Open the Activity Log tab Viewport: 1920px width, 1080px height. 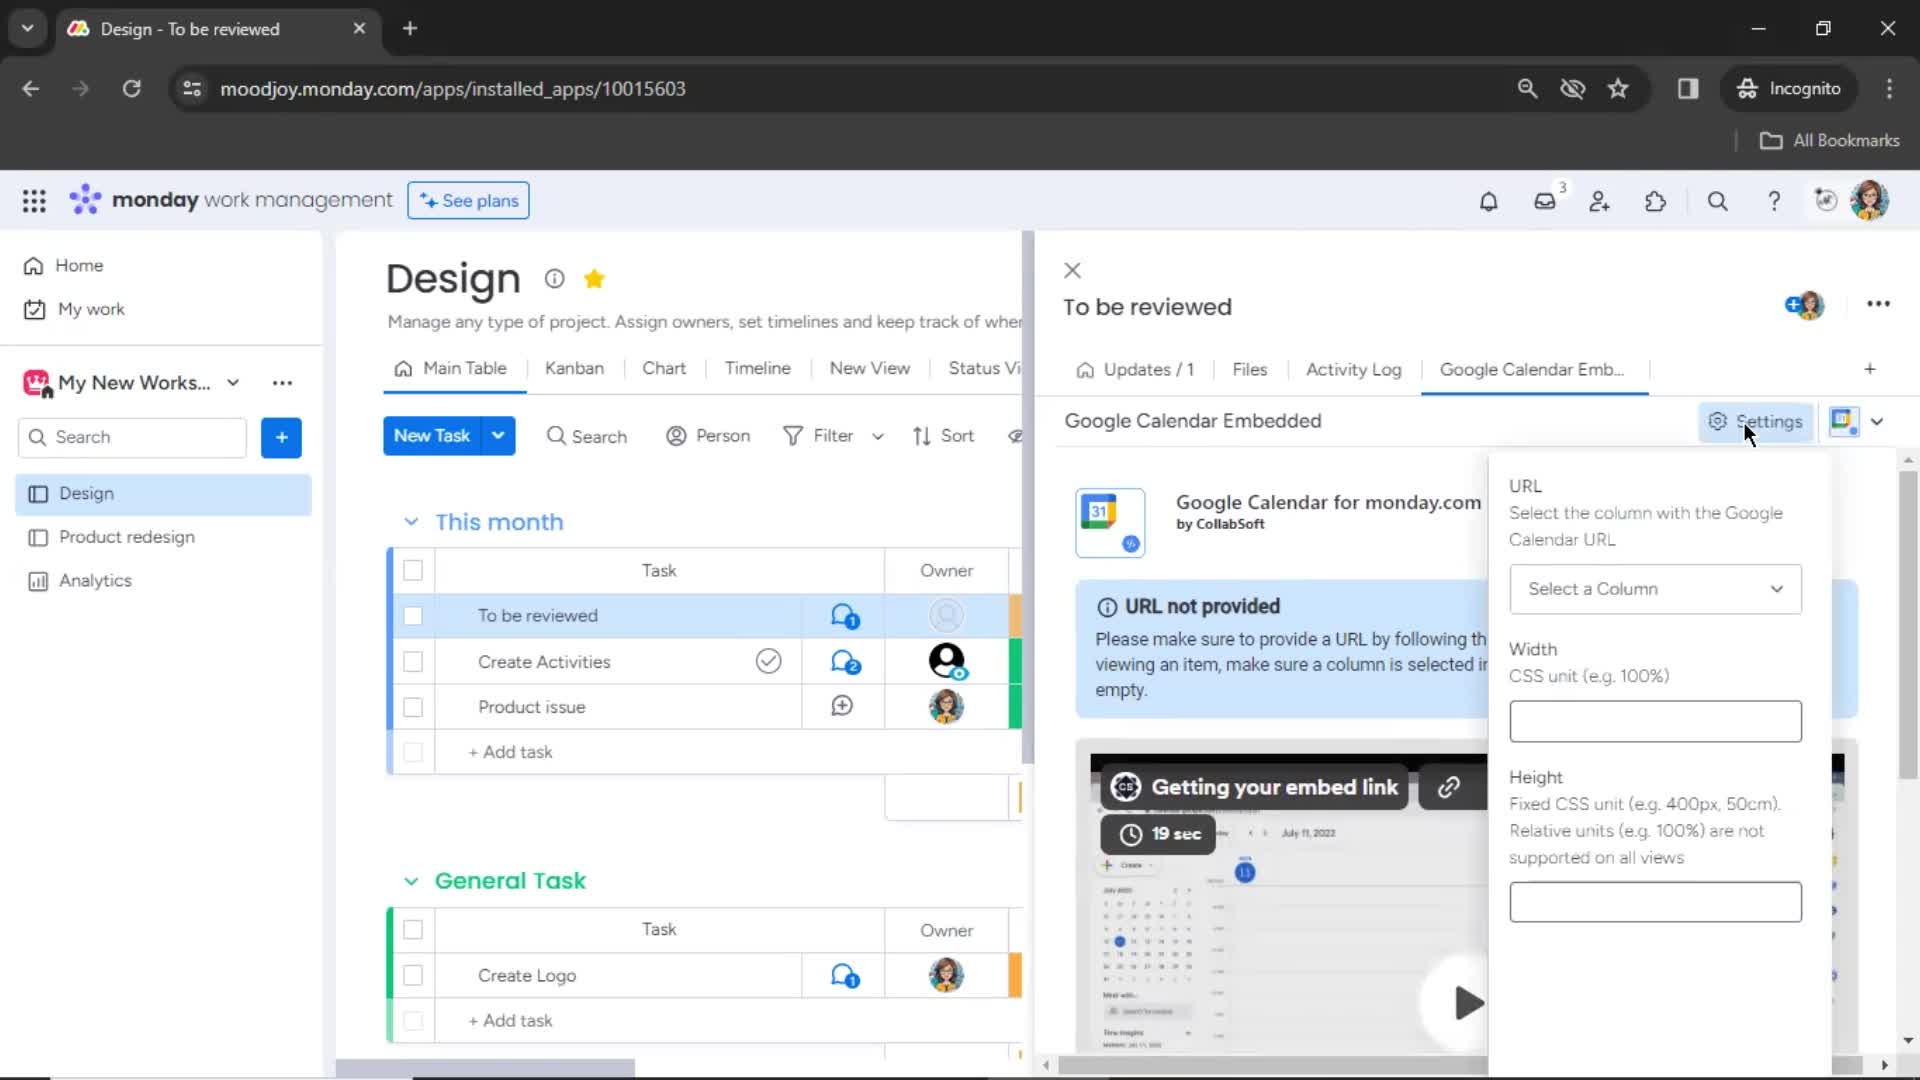click(1353, 370)
